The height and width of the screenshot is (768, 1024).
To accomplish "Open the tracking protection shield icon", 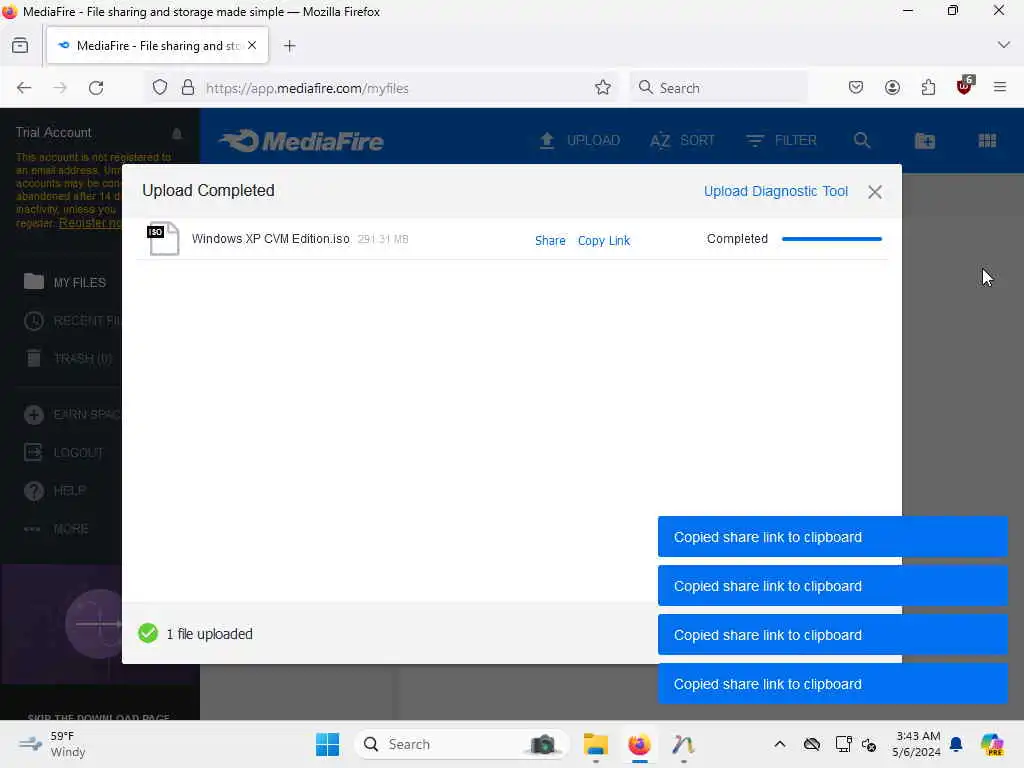I will point(160,88).
